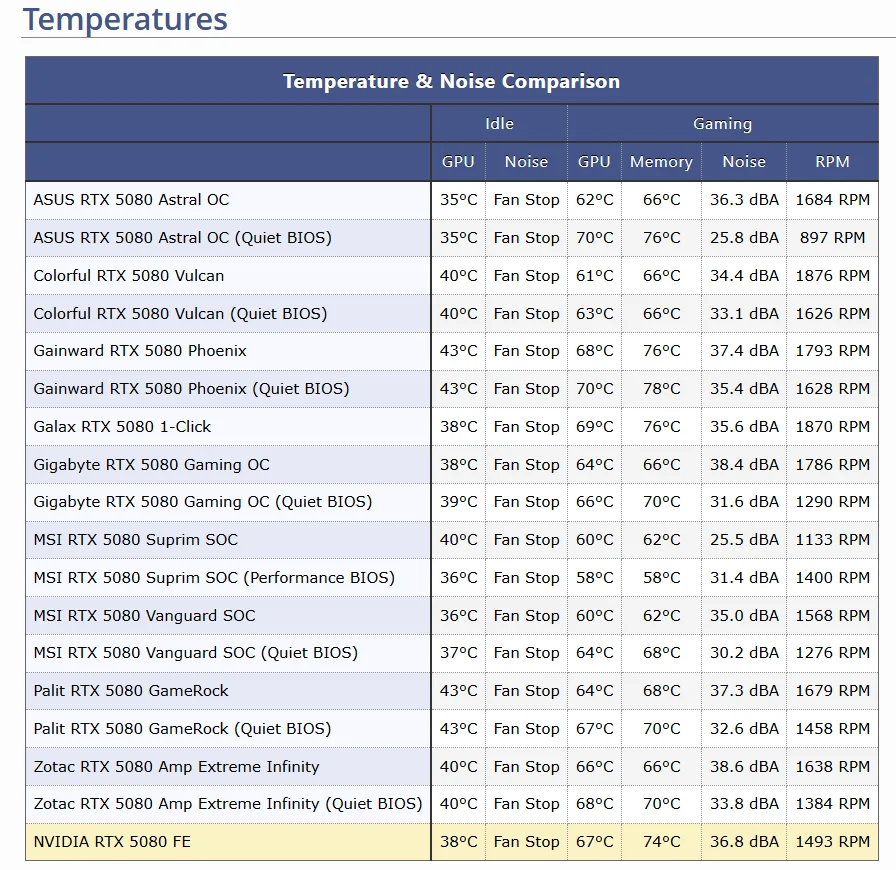Click the 78°C memory temperature cell
896x870 pixels.
pos(661,389)
